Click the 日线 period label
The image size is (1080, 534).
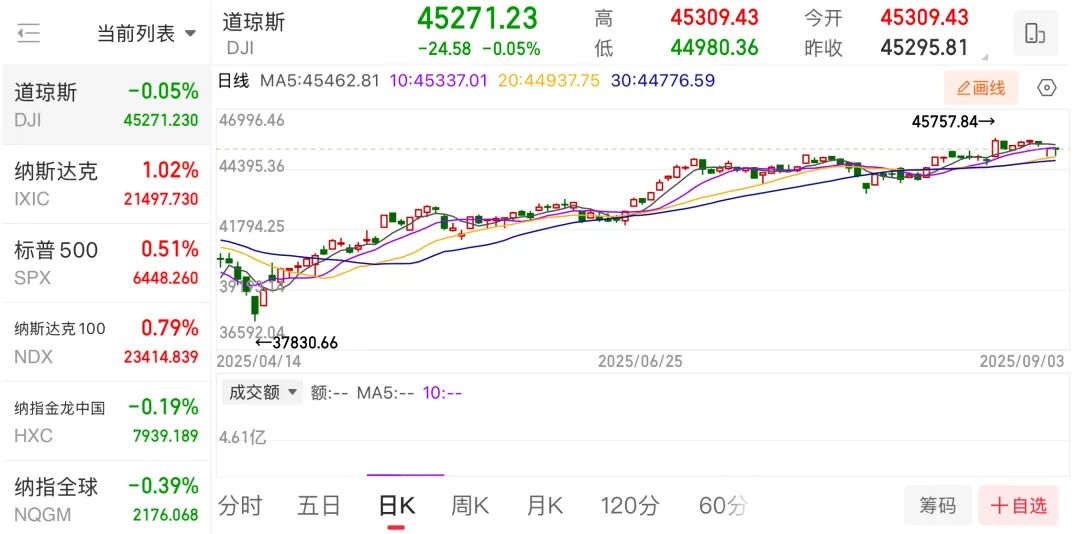[233, 81]
